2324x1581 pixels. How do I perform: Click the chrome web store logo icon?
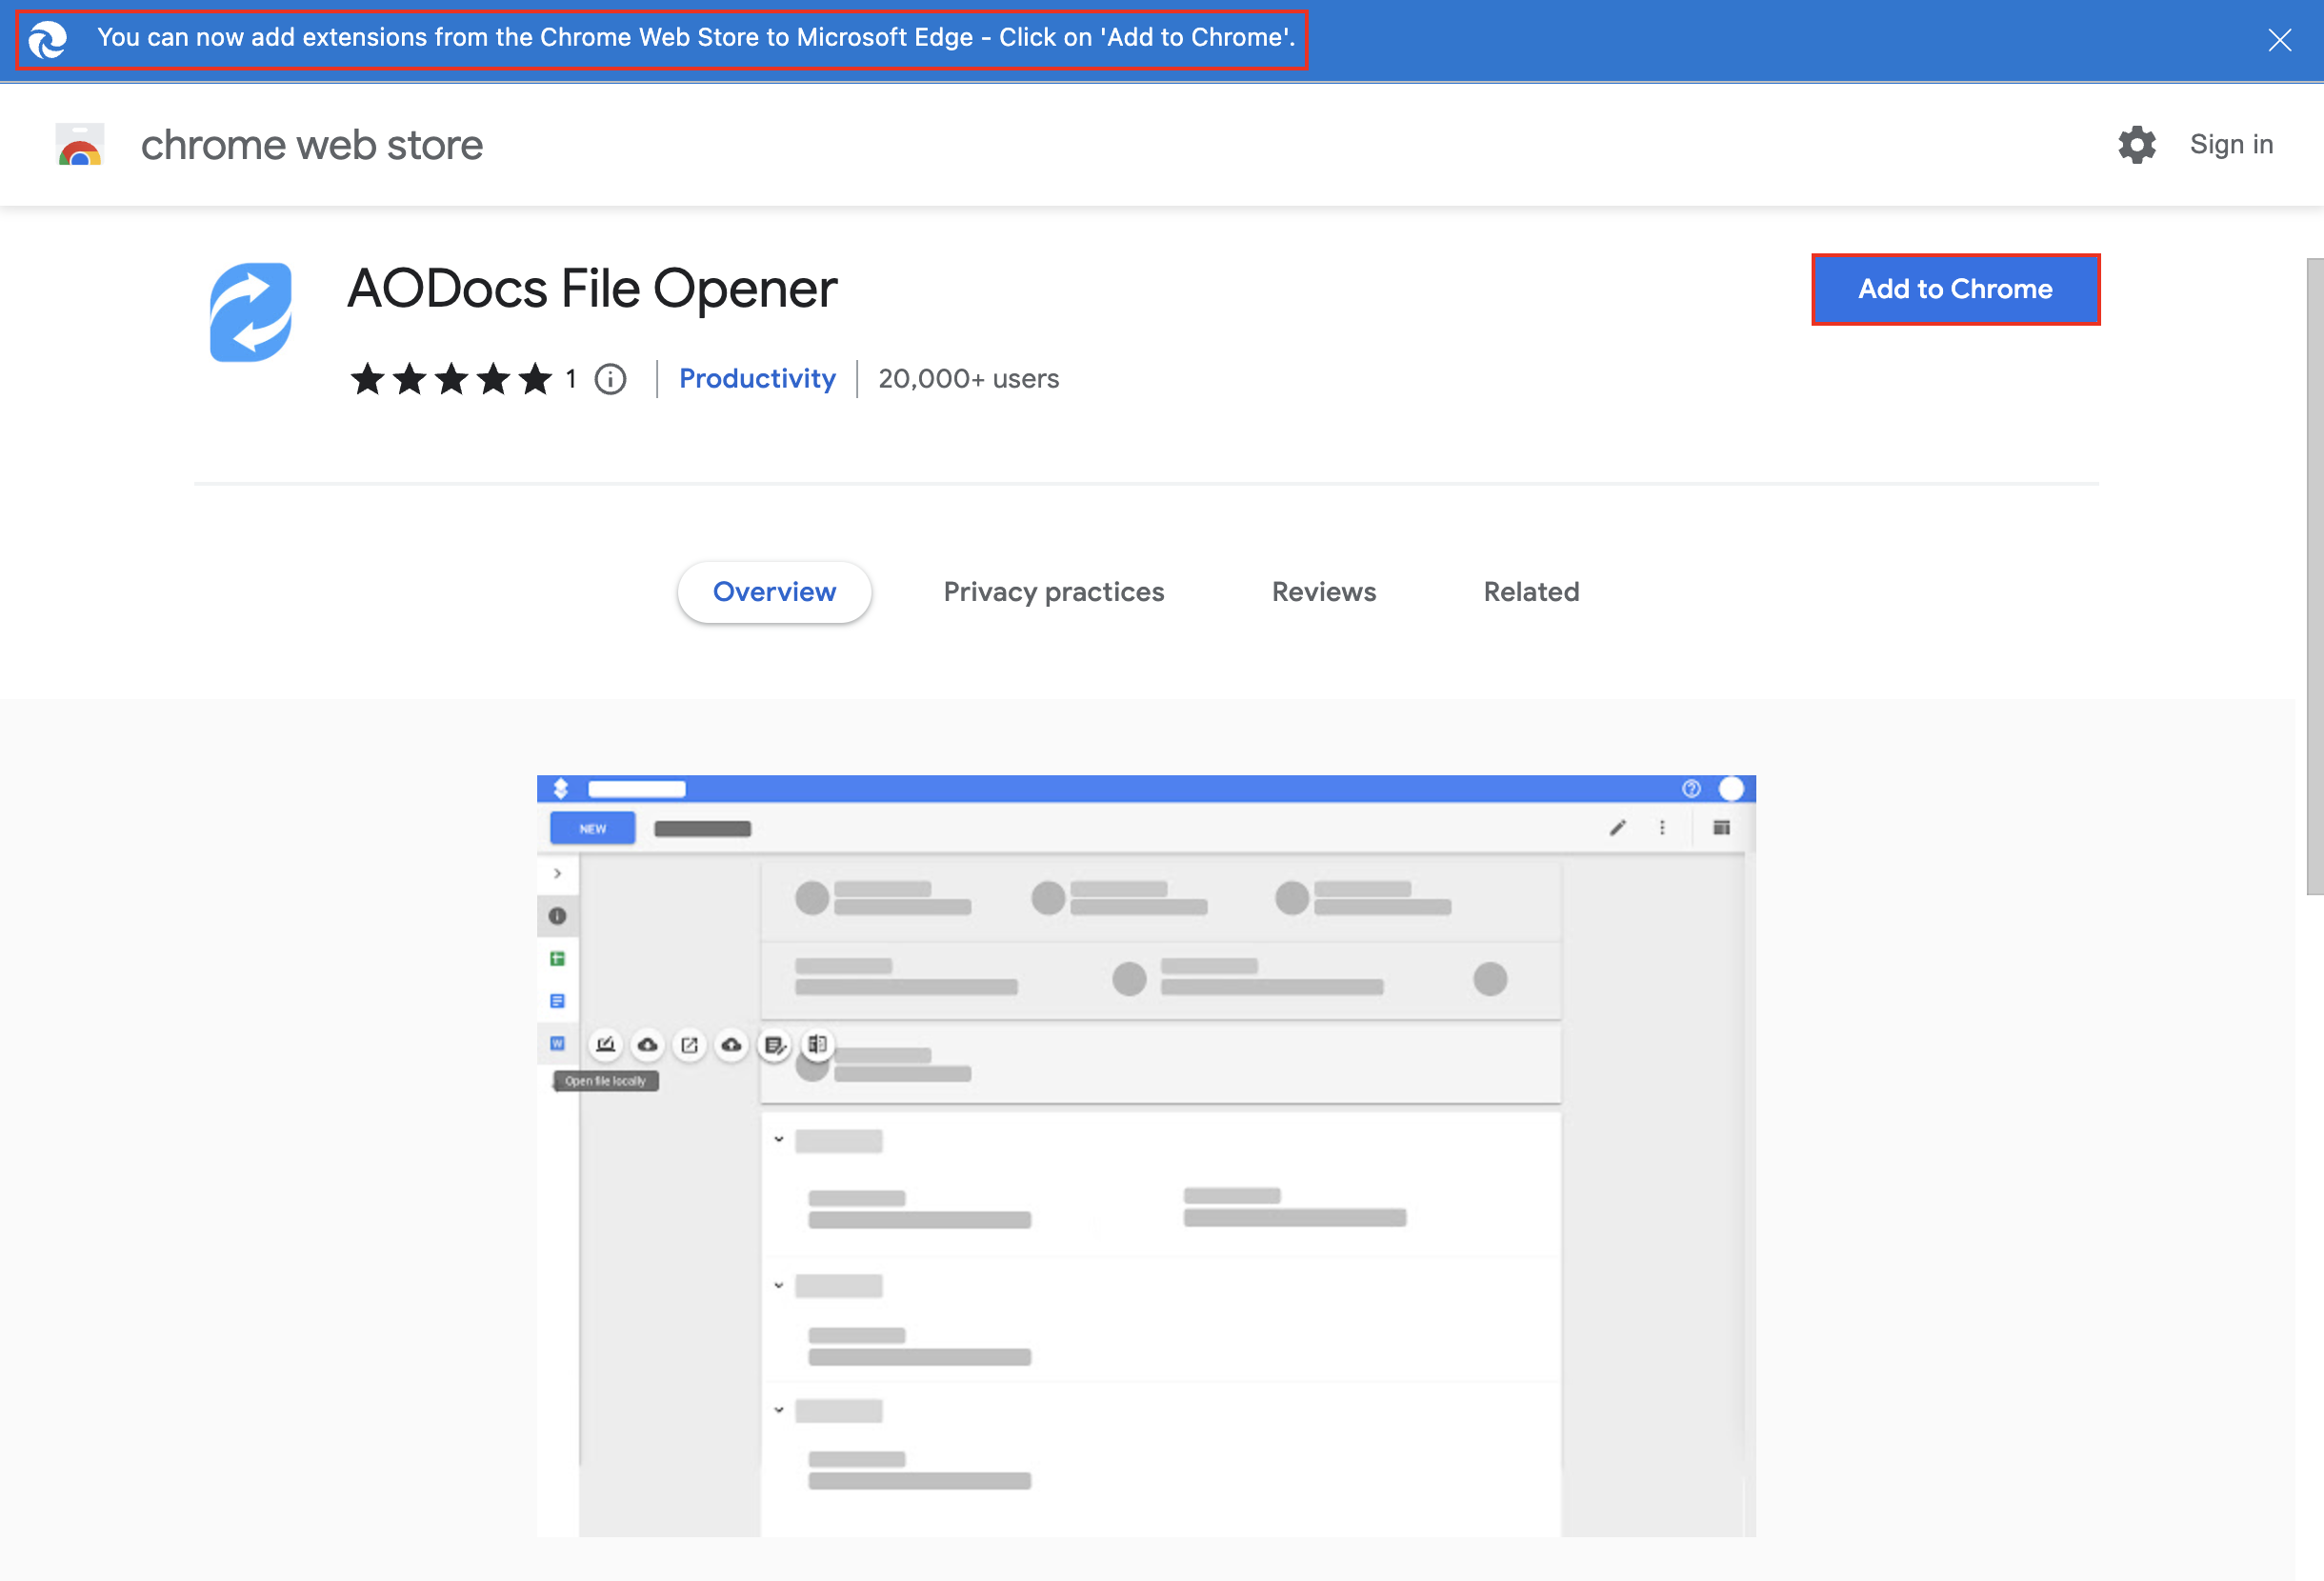[80, 145]
